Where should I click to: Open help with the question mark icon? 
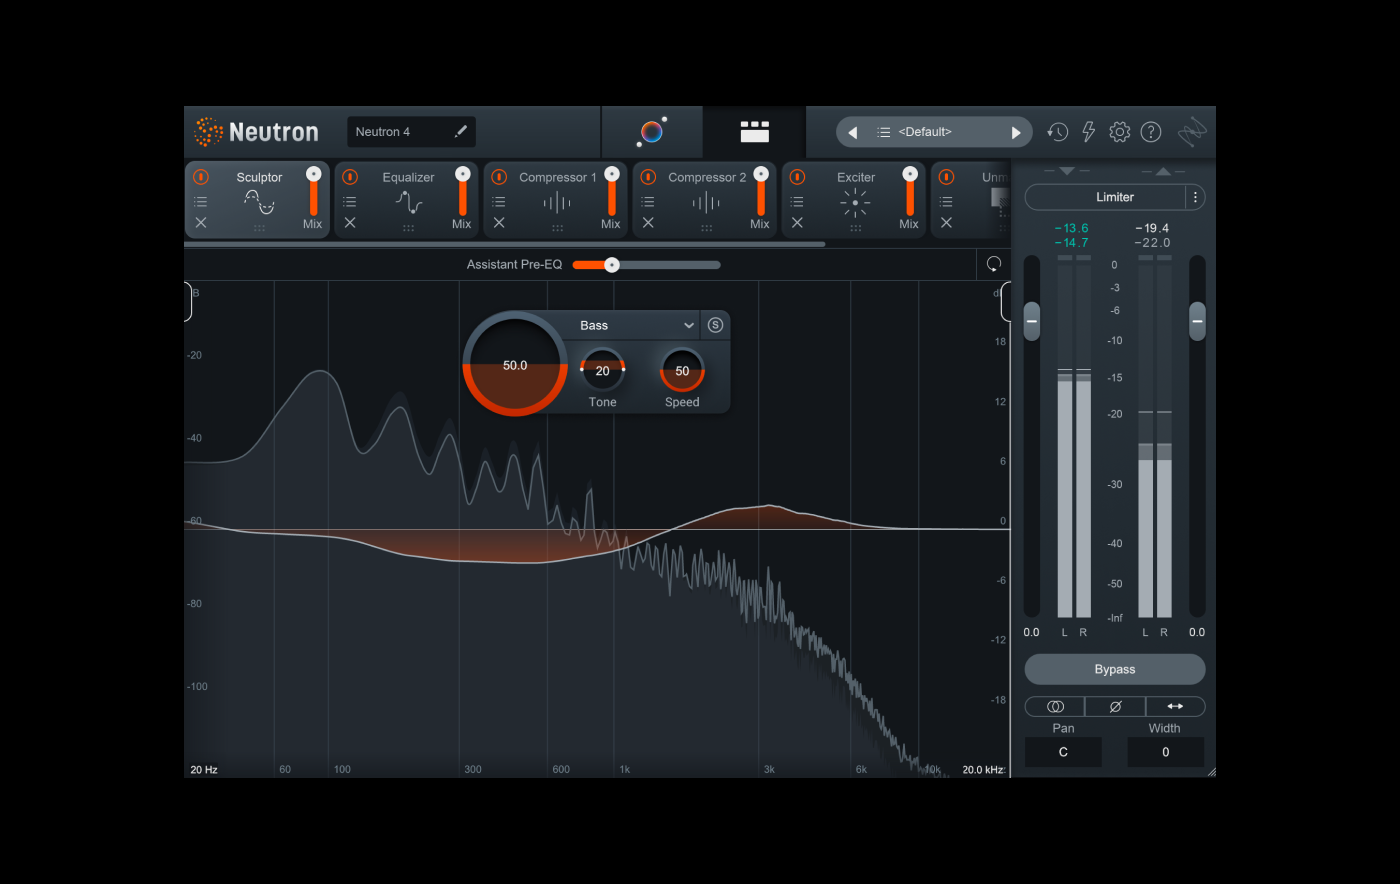pyautogui.click(x=1151, y=132)
